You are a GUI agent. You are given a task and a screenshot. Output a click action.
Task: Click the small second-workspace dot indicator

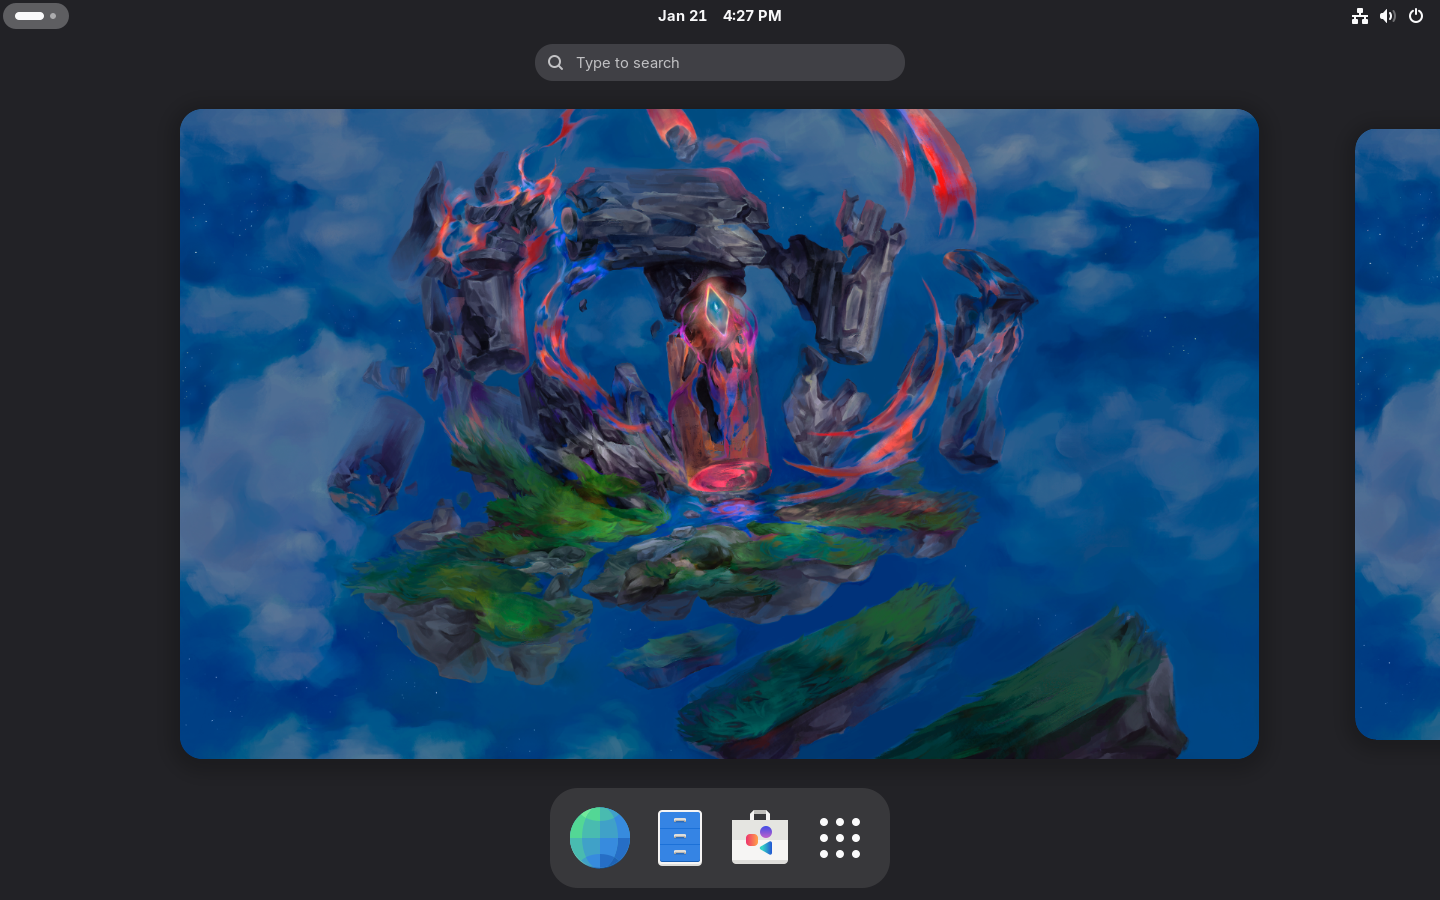(53, 16)
